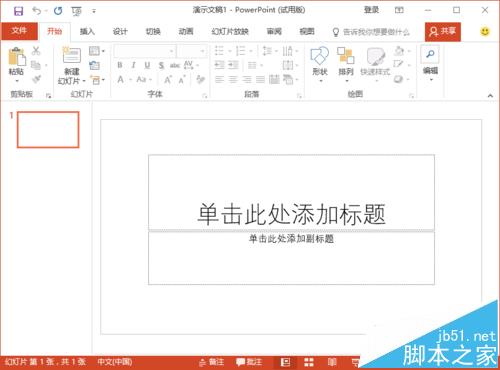
Task: Click the Increase List Level icon
Action: [233, 65]
